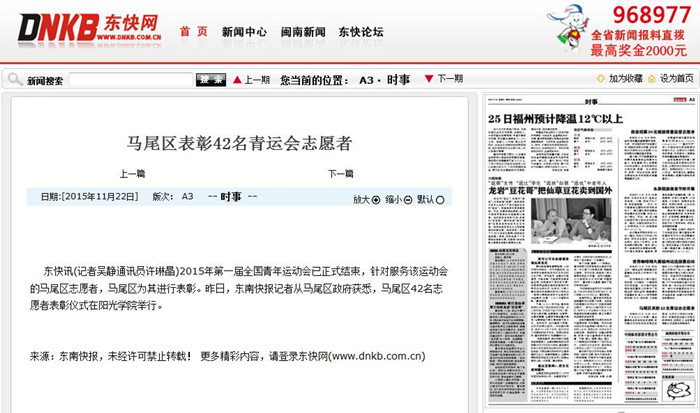Click the A3·时事 current location text
Screen dimensions: 700x413
point(384,80)
